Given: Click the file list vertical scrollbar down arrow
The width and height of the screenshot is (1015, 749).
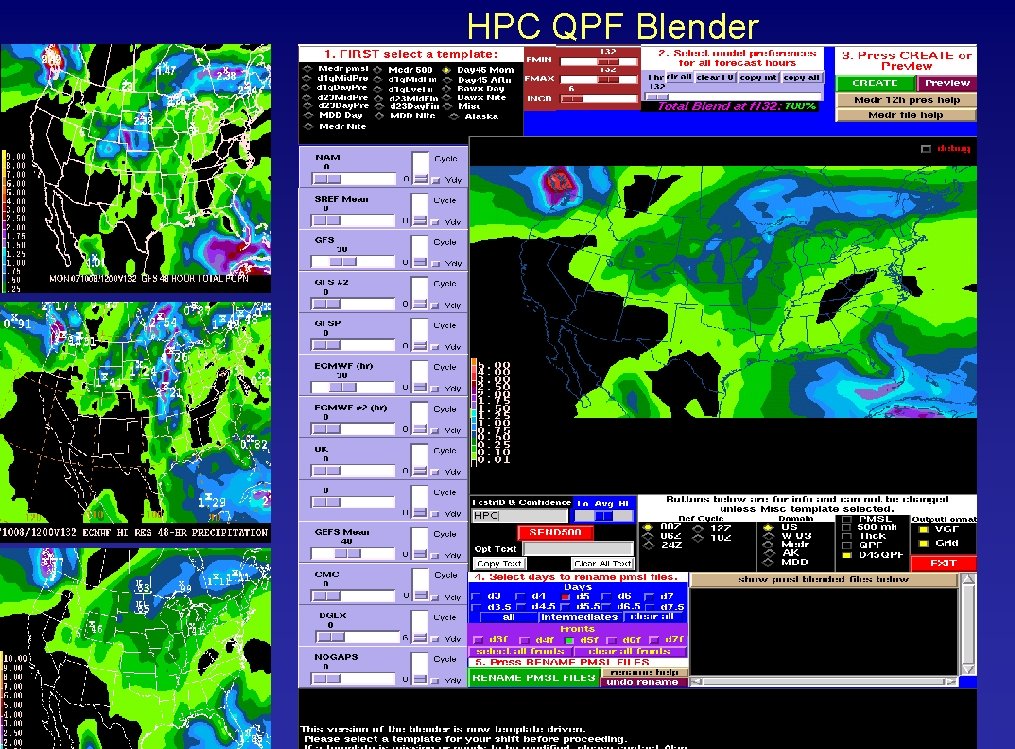Looking at the screenshot, I should click(968, 669).
